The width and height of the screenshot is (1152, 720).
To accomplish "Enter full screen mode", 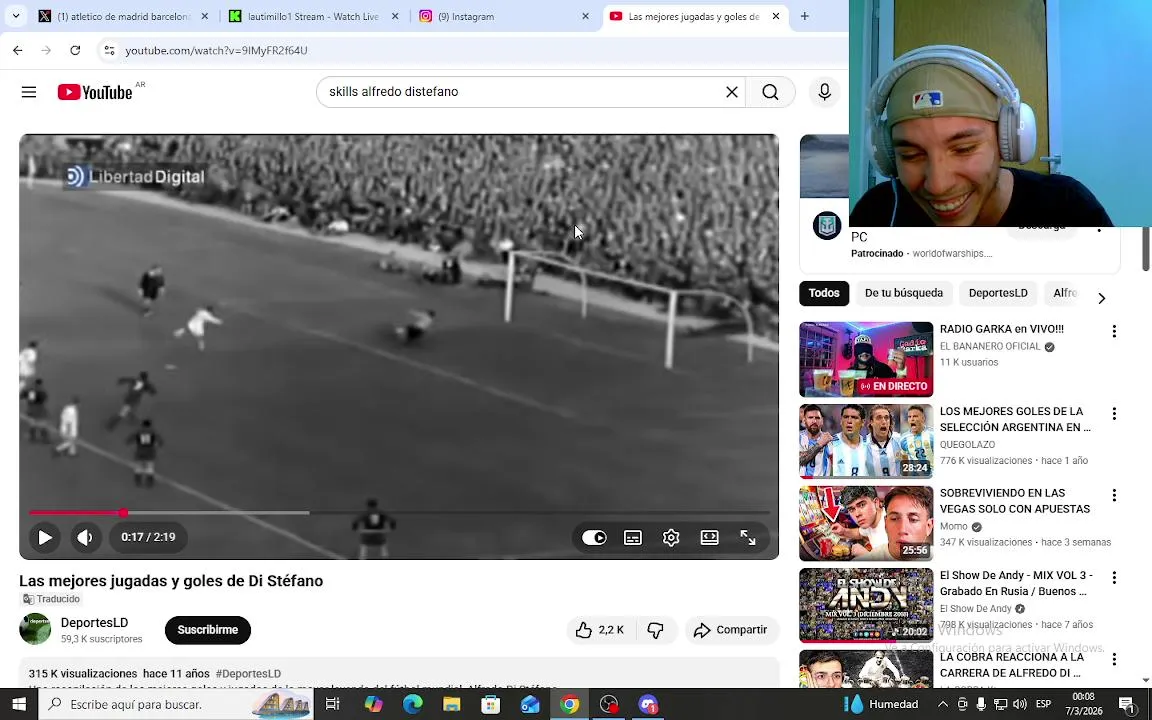I will (748, 537).
